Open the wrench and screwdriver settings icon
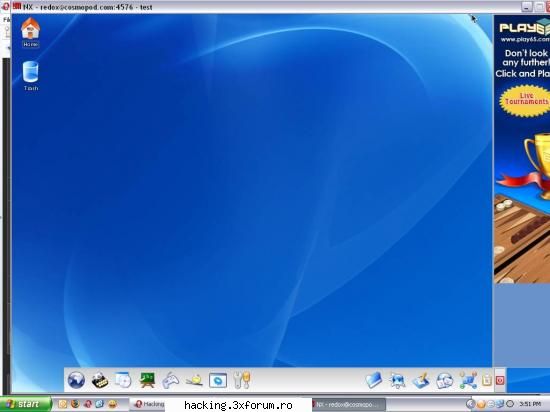Screen dimensions: 550x412 (x=242, y=380)
